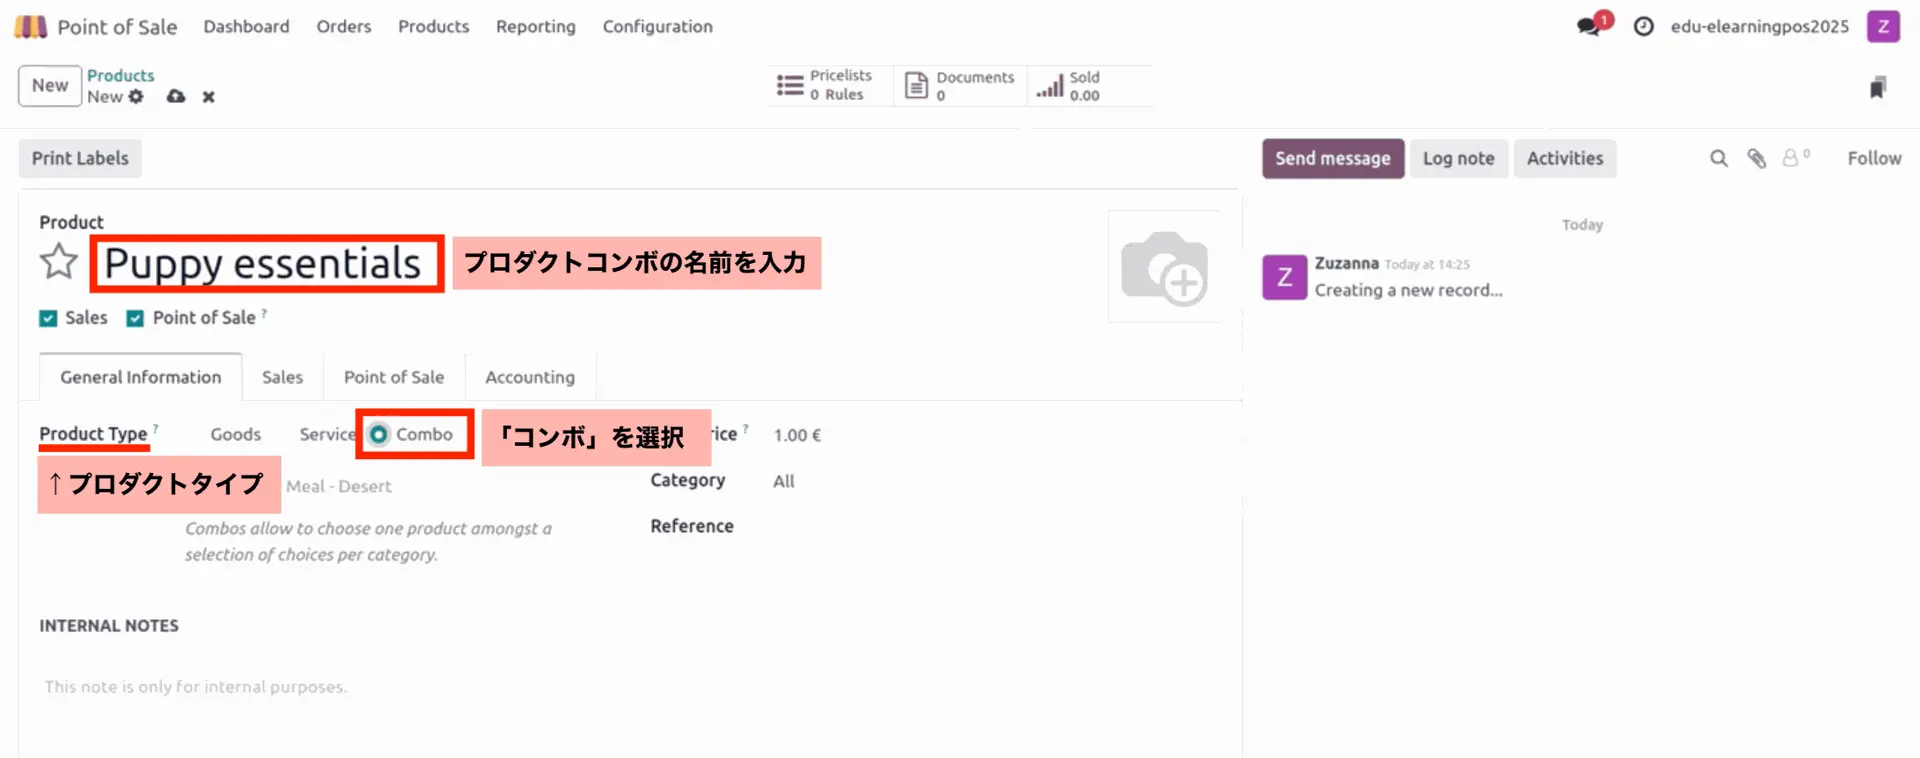This screenshot has width=1920, height=758.
Task: Switch to the Point of Sale tab
Action: click(x=394, y=377)
